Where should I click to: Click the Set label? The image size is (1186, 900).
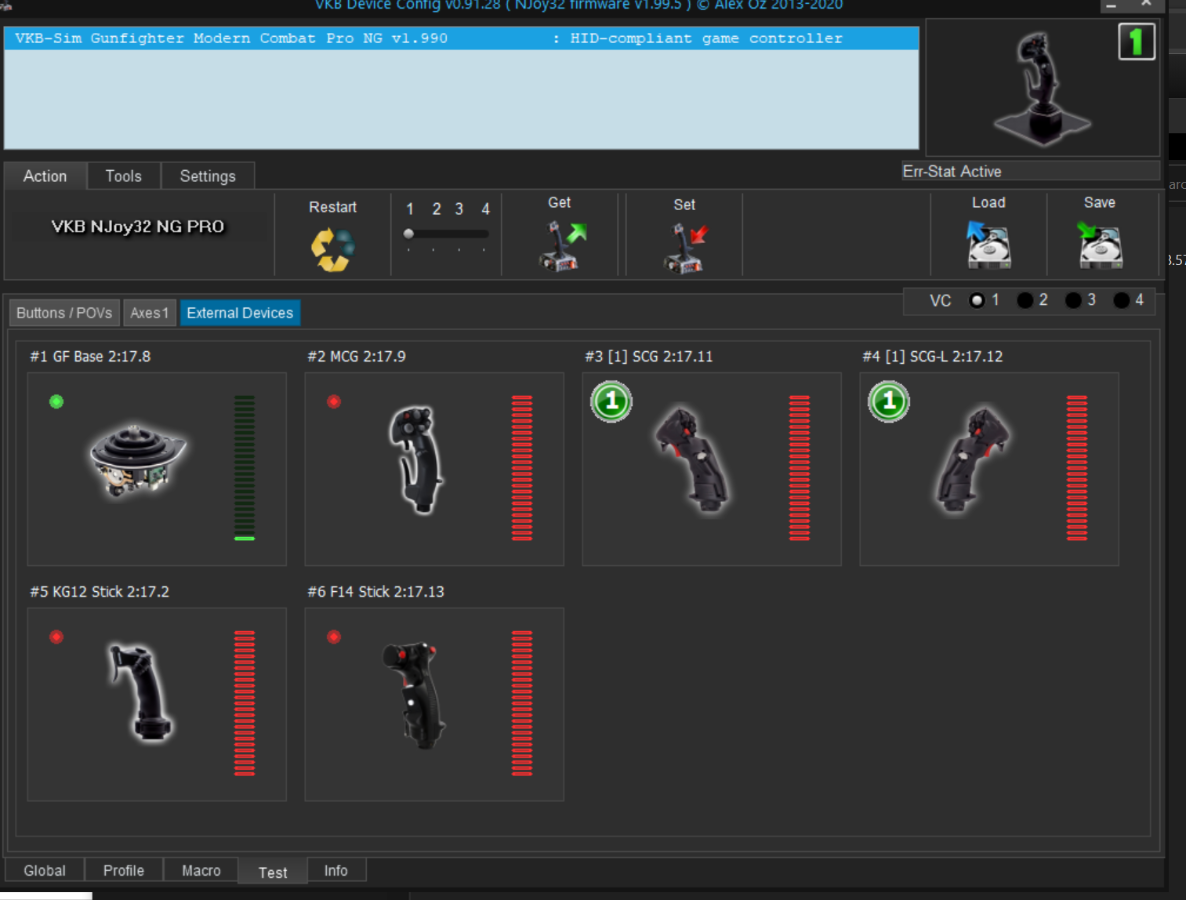click(685, 205)
